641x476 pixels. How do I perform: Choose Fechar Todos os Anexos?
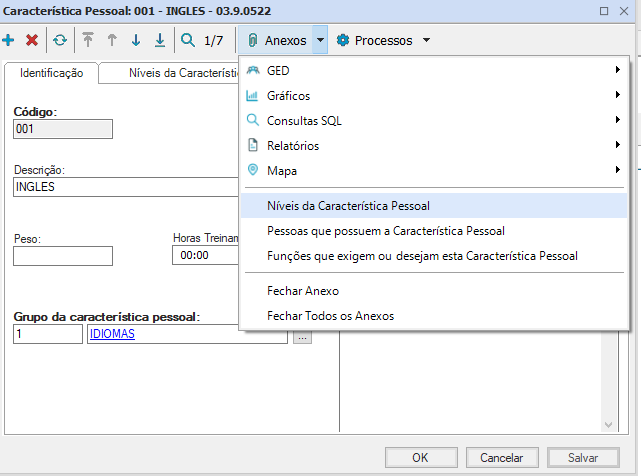(x=330, y=316)
